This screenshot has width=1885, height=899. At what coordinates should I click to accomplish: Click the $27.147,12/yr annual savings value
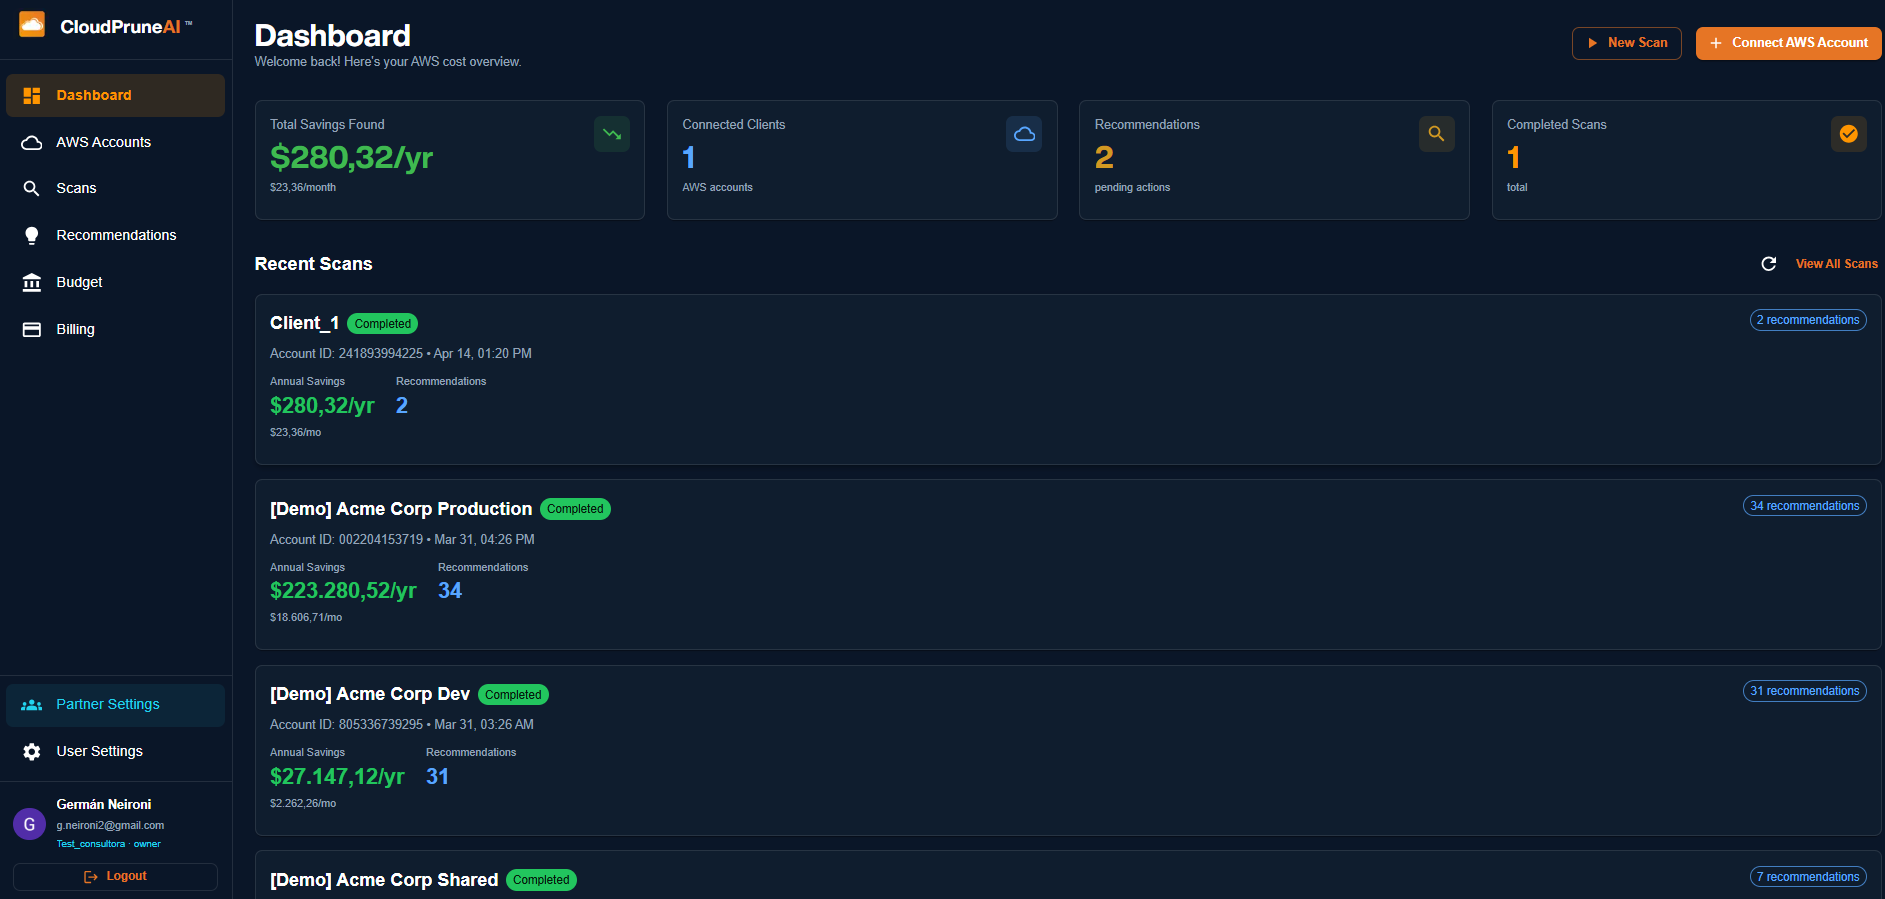tap(337, 777)
